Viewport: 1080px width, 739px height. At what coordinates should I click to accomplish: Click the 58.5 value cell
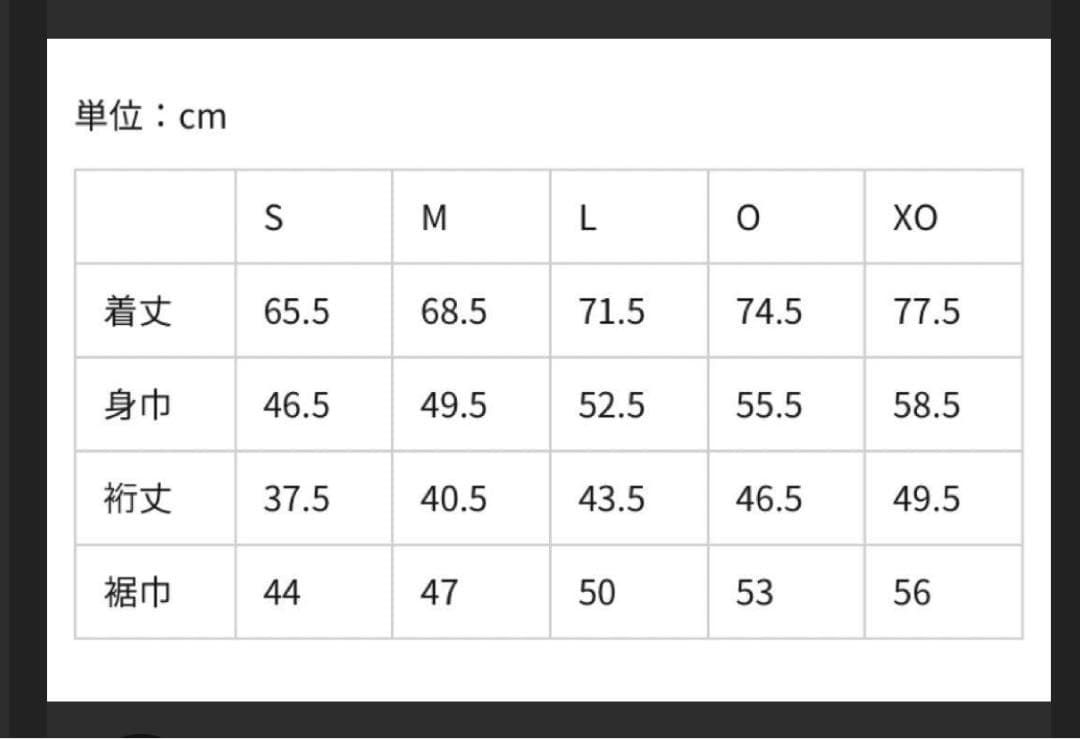point(926,405)
